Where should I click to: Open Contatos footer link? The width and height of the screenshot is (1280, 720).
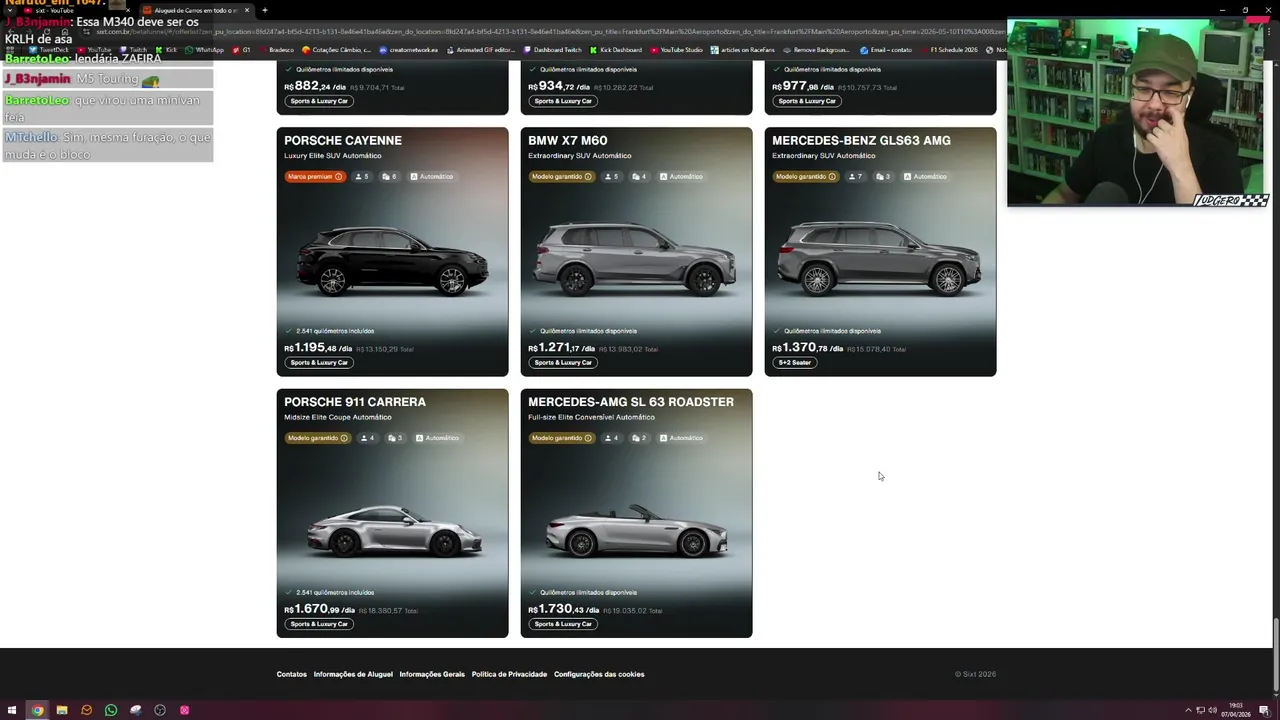pos(292,674)
